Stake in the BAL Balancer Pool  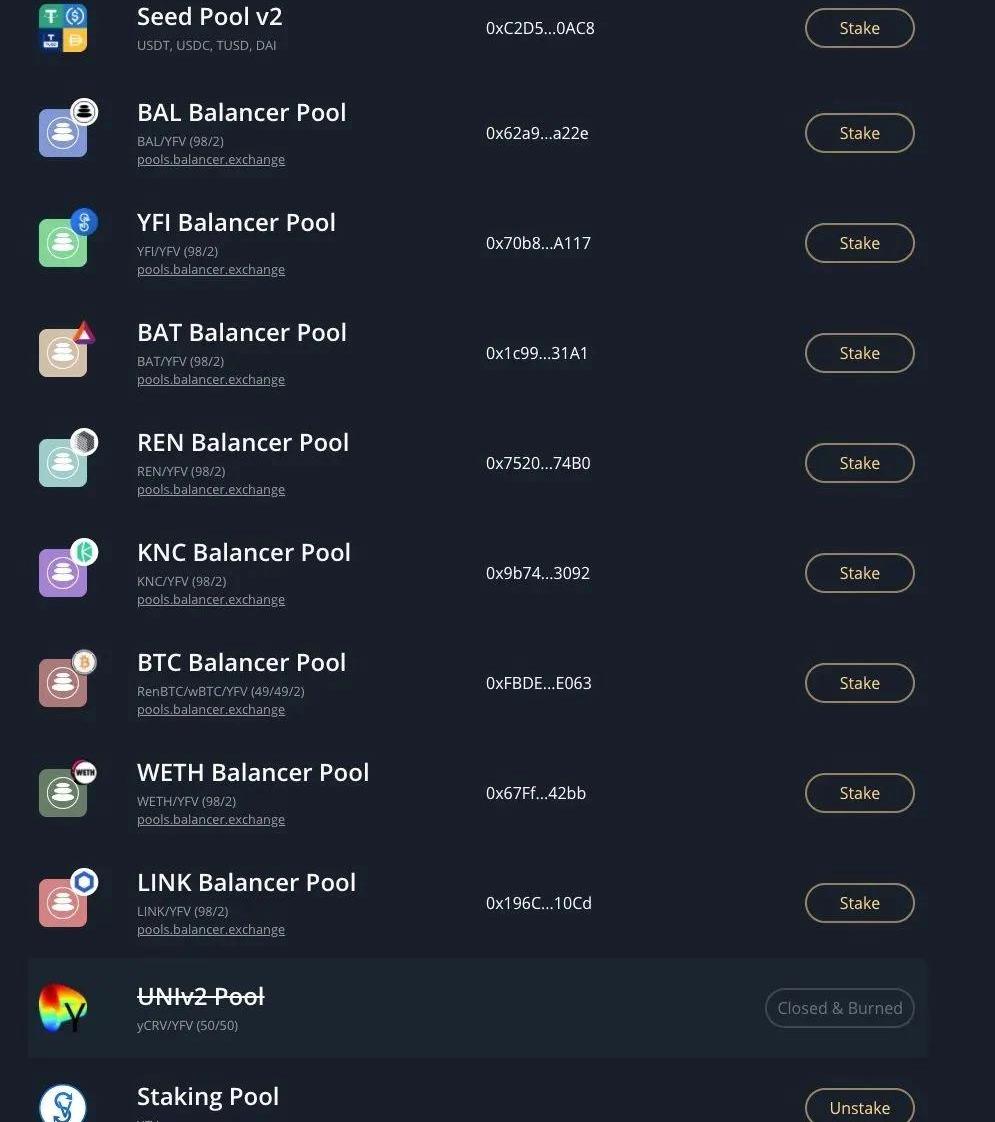click(x=859, y=133)
